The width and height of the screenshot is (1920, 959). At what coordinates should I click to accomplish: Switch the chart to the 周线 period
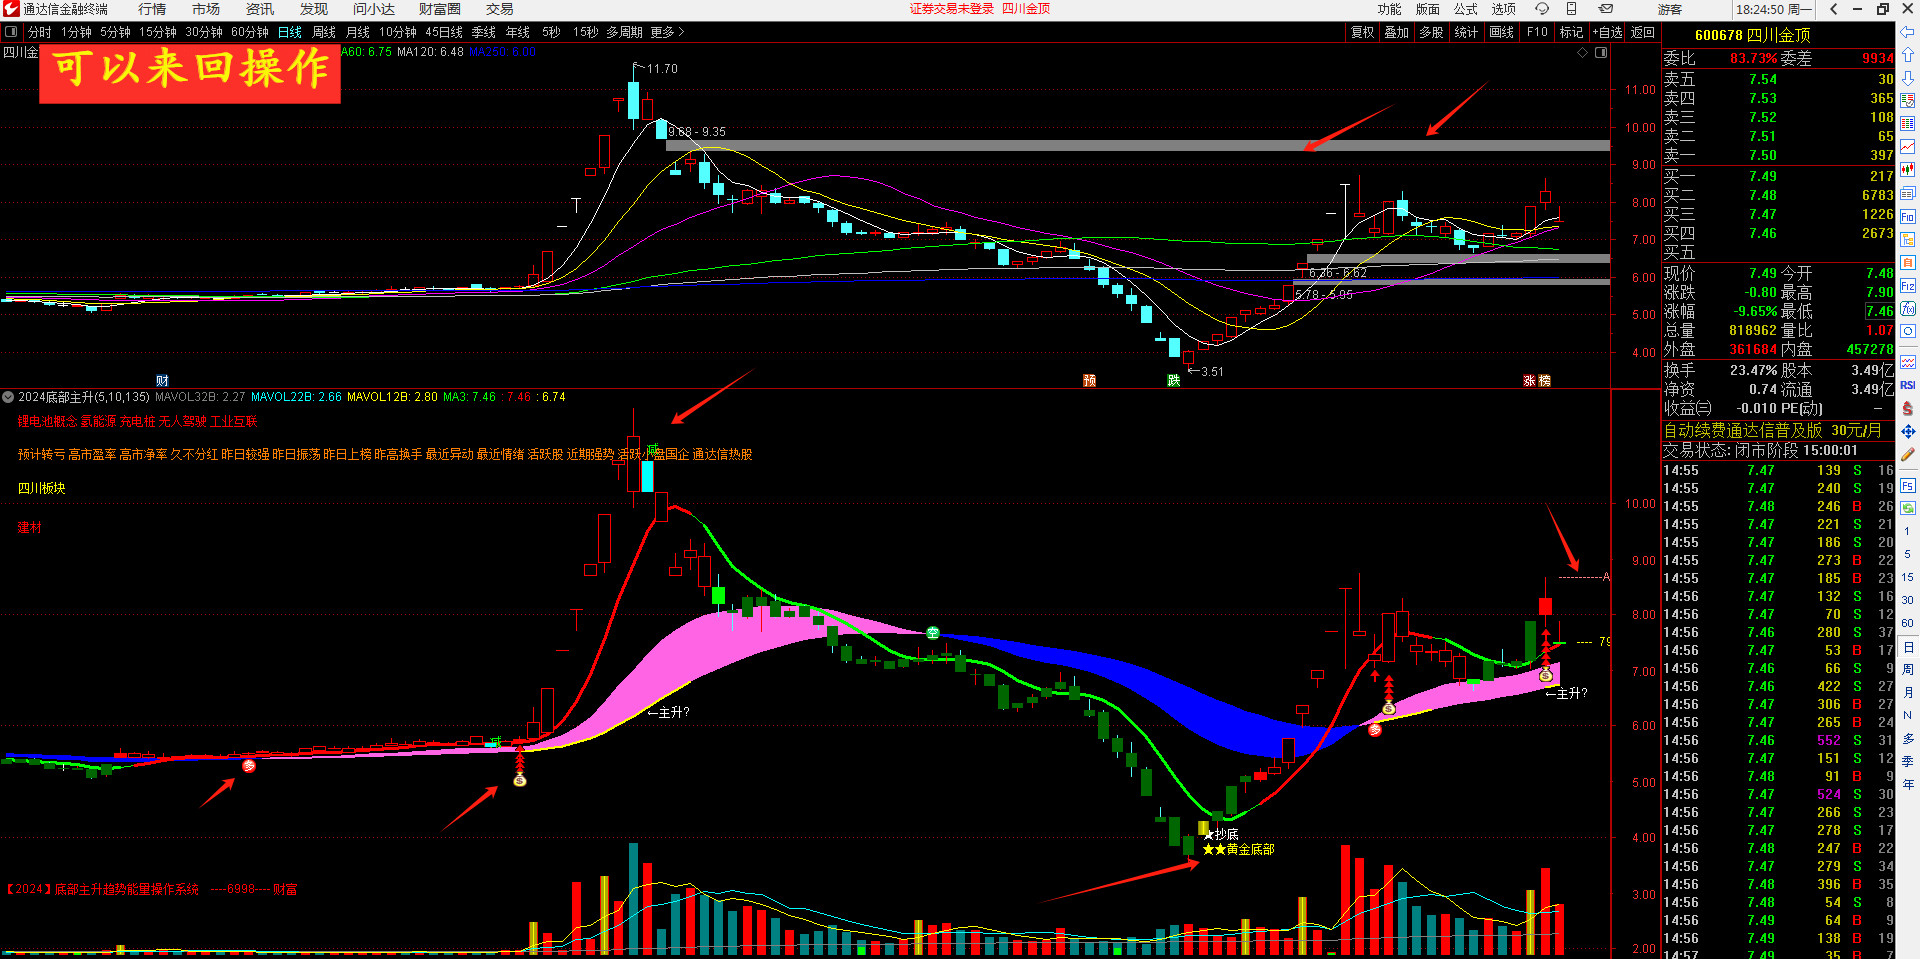tap(324, 32)
